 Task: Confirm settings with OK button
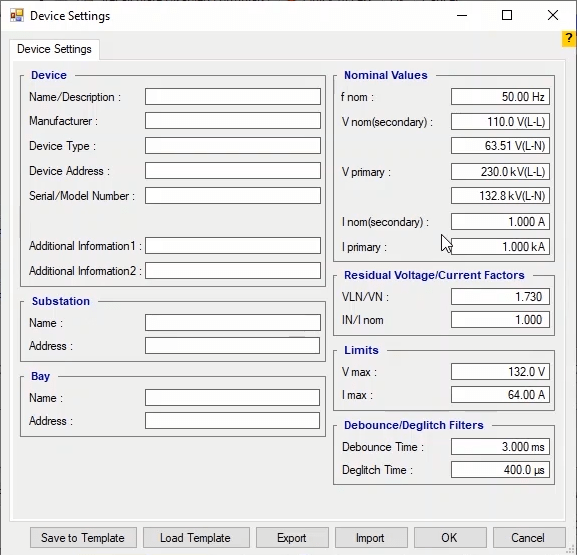(x=450, y=538)
